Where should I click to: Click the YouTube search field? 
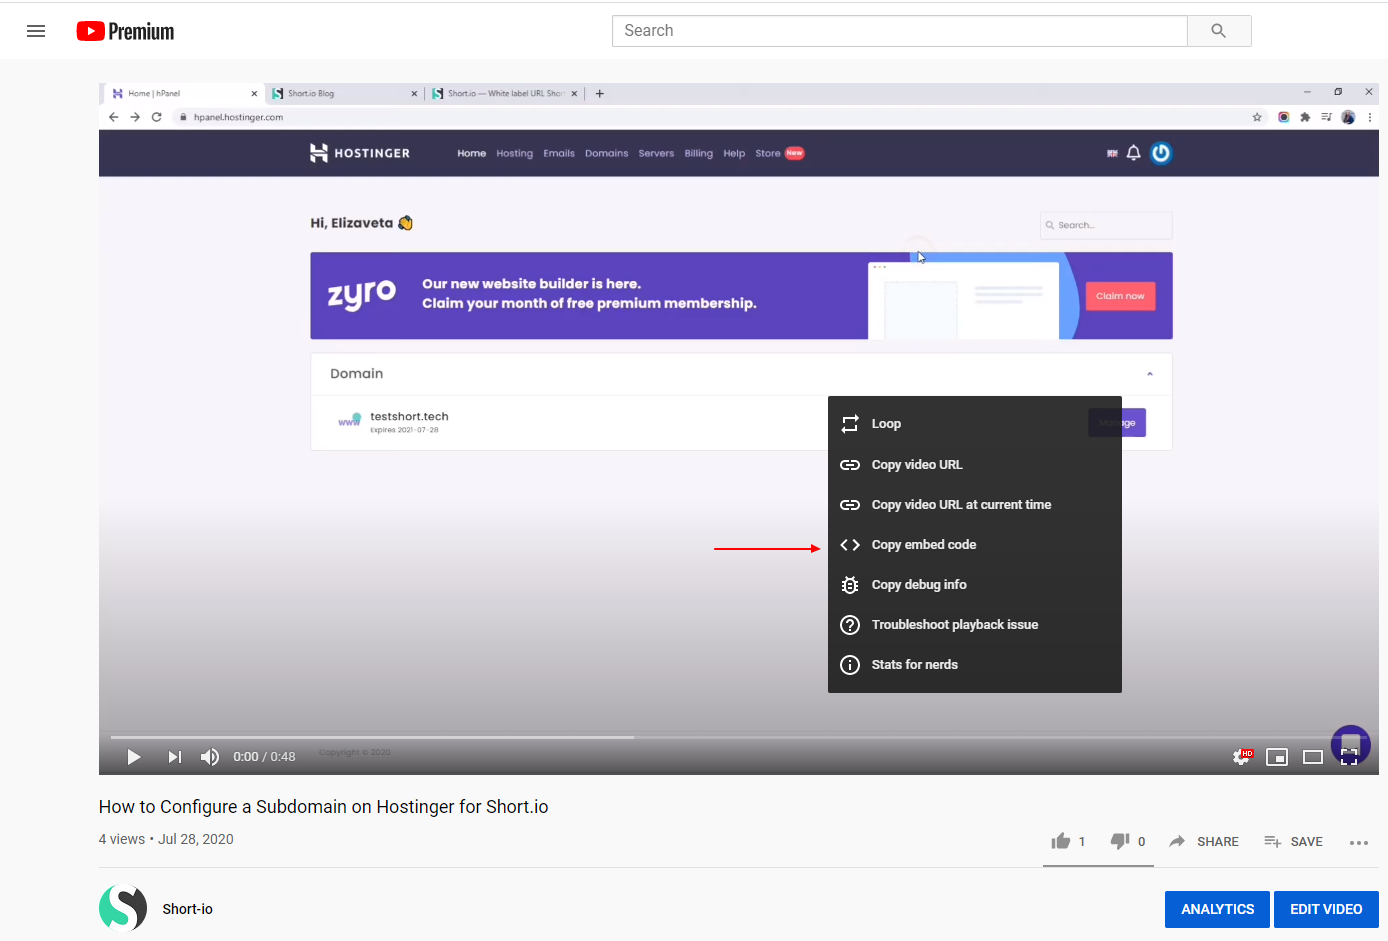point(899,31)
